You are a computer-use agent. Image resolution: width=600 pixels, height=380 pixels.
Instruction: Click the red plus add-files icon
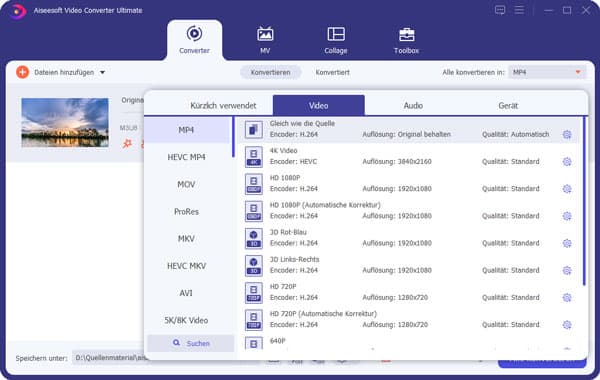23,72
